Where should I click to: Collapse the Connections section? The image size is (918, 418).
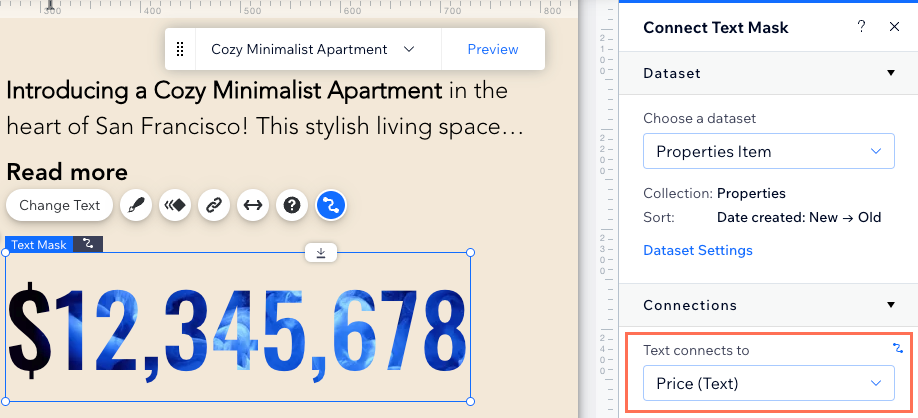891,305
